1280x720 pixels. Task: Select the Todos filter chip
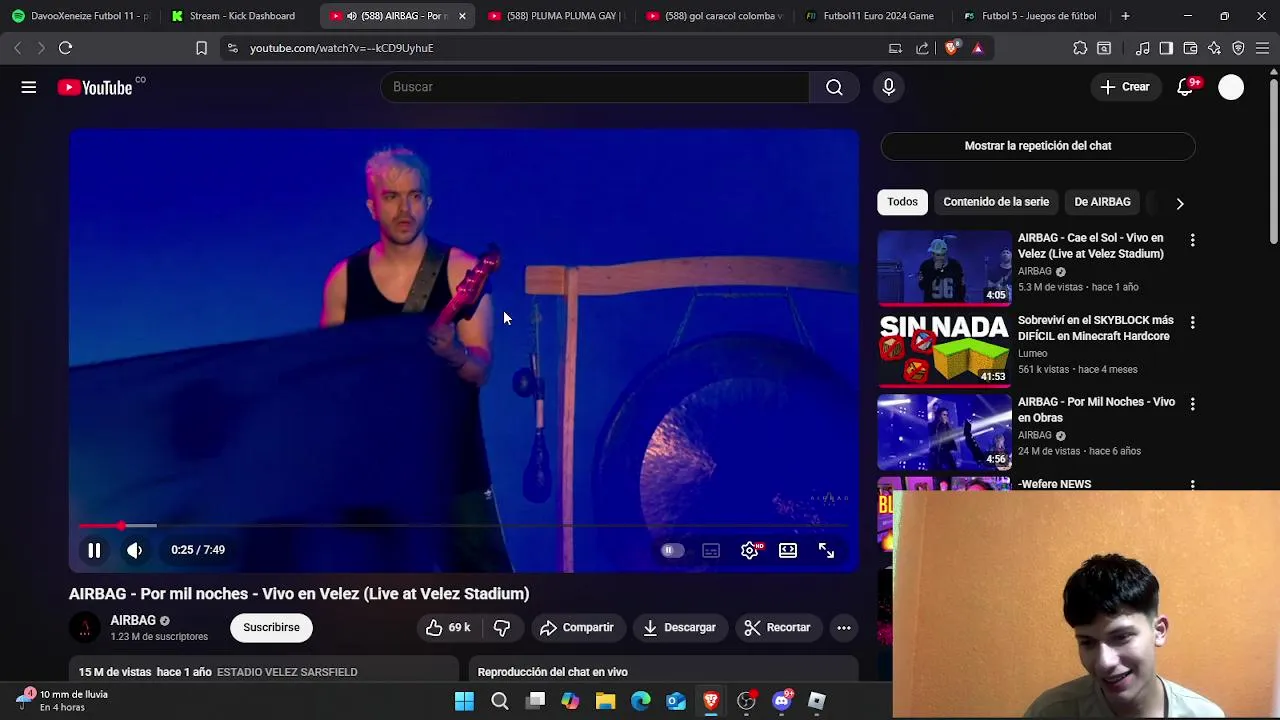point(902,202)
